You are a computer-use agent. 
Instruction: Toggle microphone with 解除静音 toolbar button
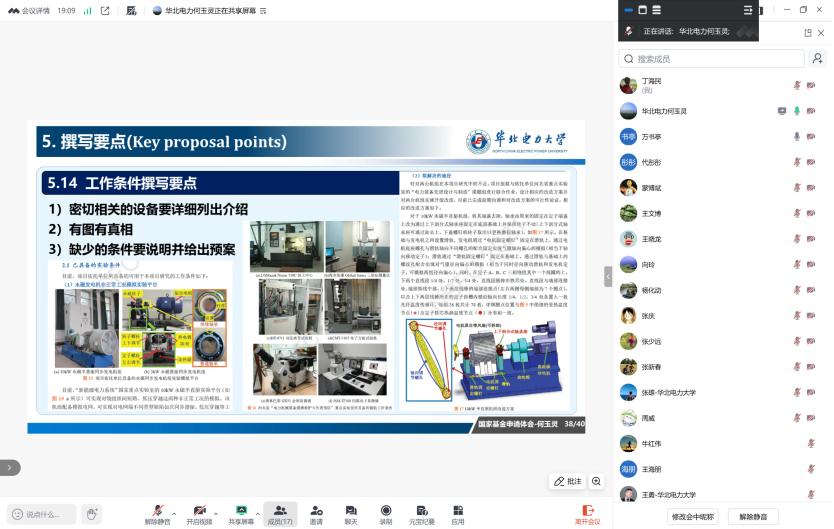pos(157,513)
